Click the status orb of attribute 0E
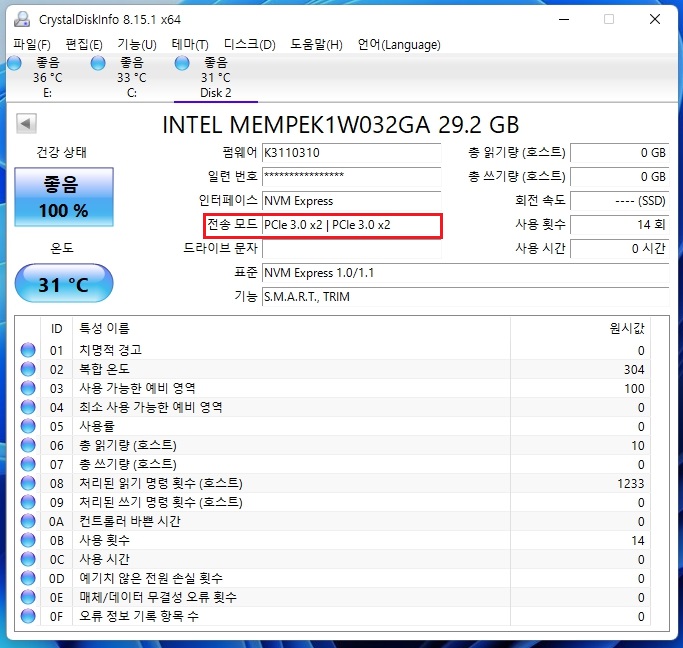 coord(28,597)
